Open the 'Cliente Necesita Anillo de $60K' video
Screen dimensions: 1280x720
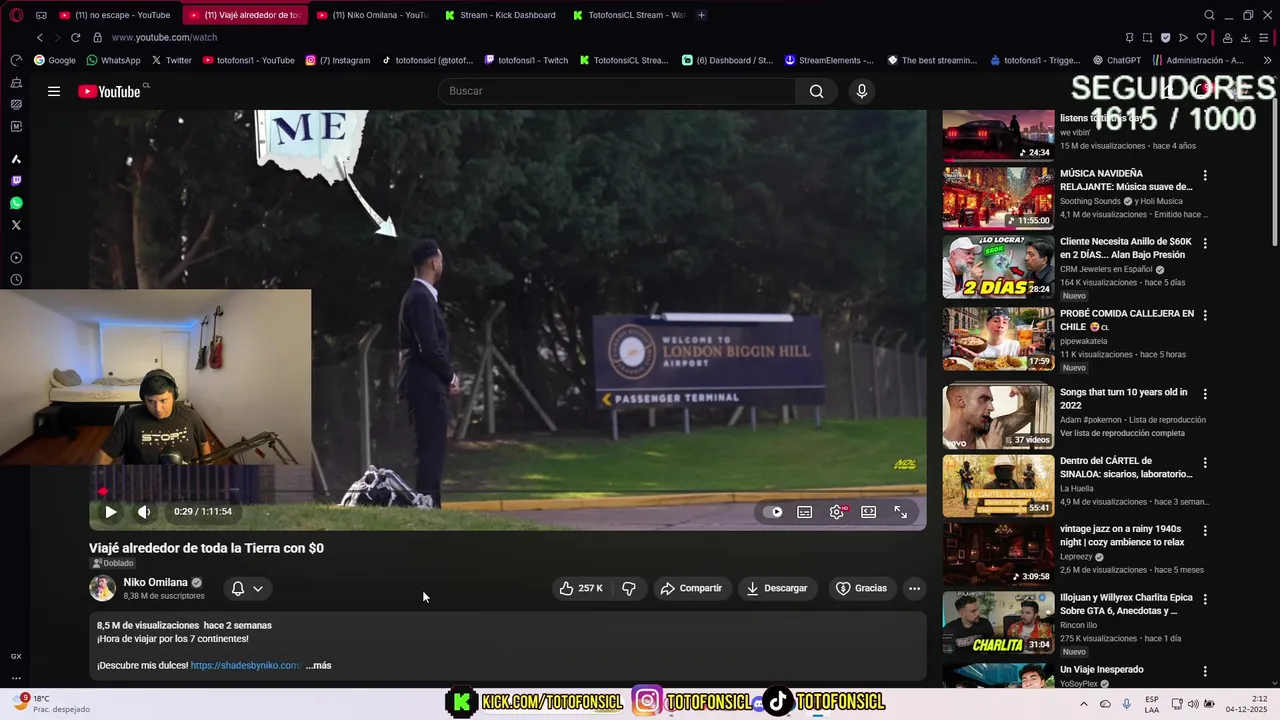(x=1126, y=248)
